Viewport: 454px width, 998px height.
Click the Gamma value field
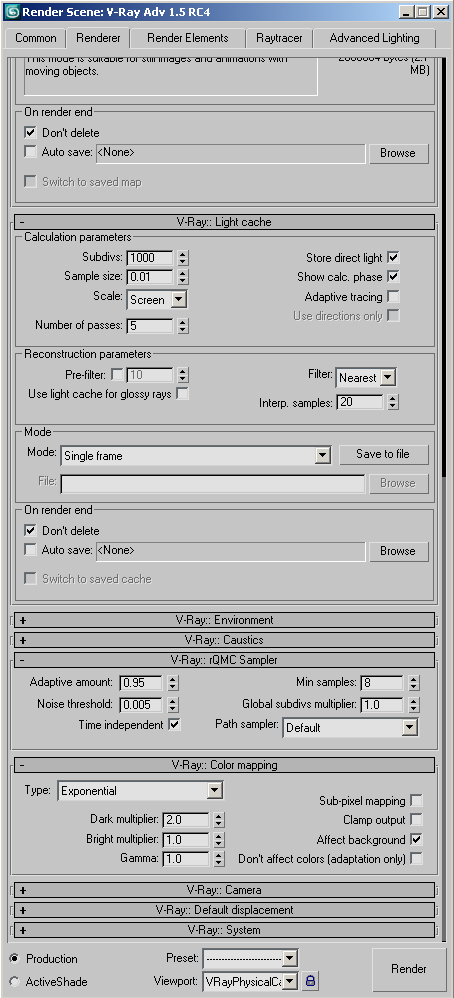click(x=186, y=859)
